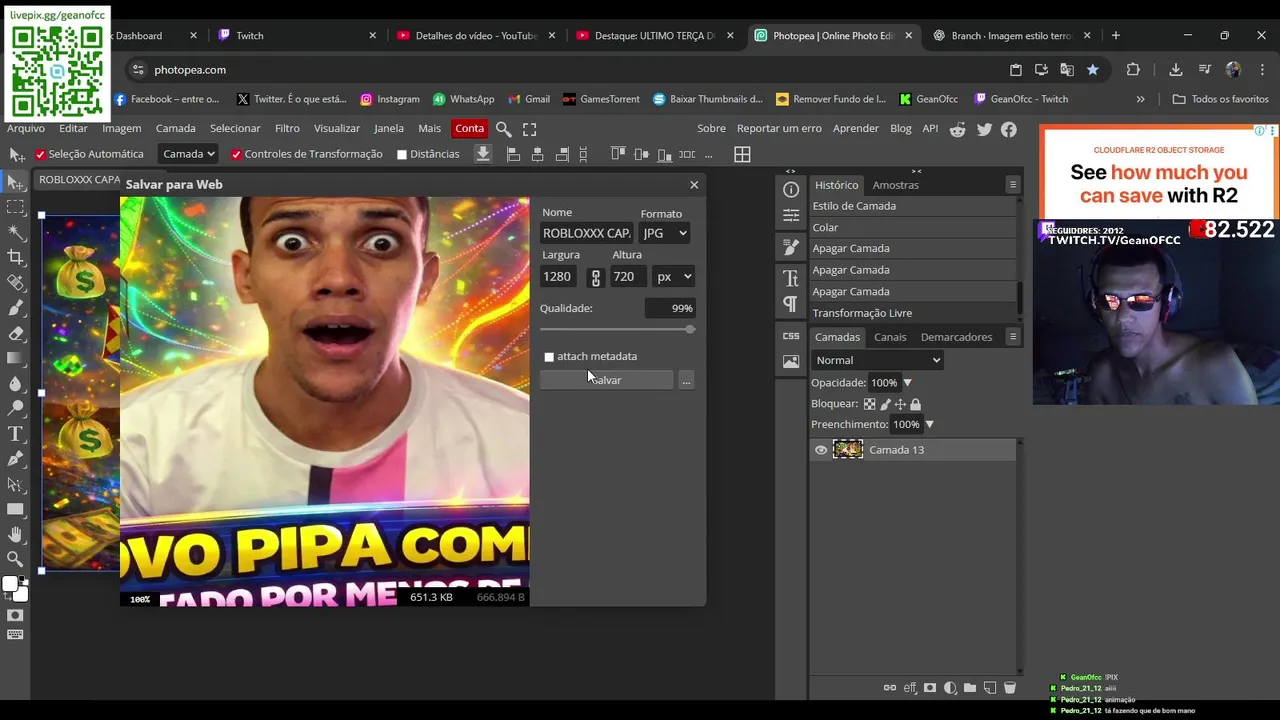This screenshot has width=1280, height=720.
Task: Select the Dodge tool
Action: pos(15,408)
